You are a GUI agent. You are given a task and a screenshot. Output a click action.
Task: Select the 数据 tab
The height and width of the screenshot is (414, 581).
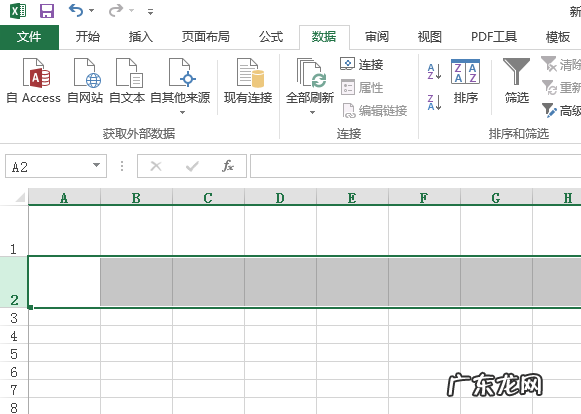coord(324,37)
